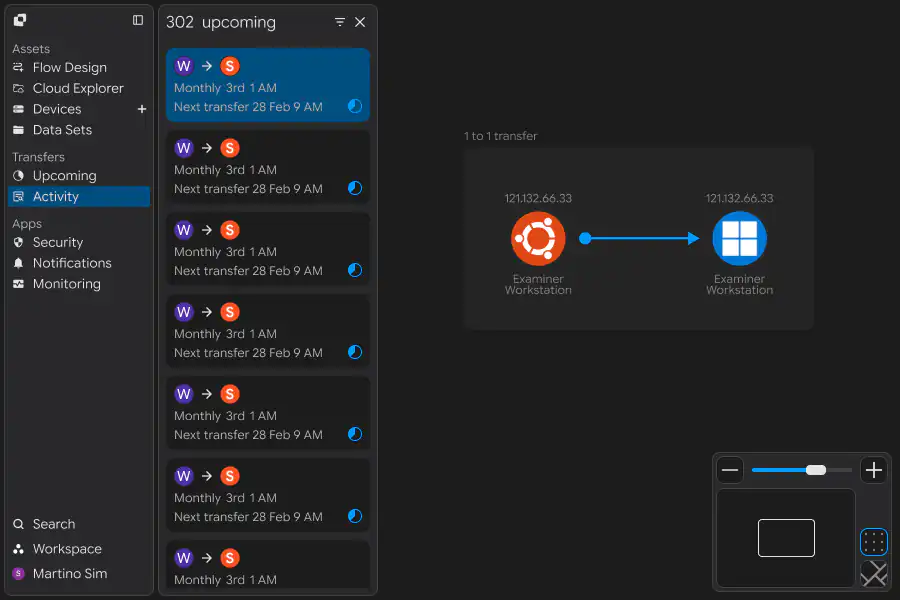The height and width of the screenshot is (600, 900).
Task: Select the highlighted first transfer card
Action: 268,85
